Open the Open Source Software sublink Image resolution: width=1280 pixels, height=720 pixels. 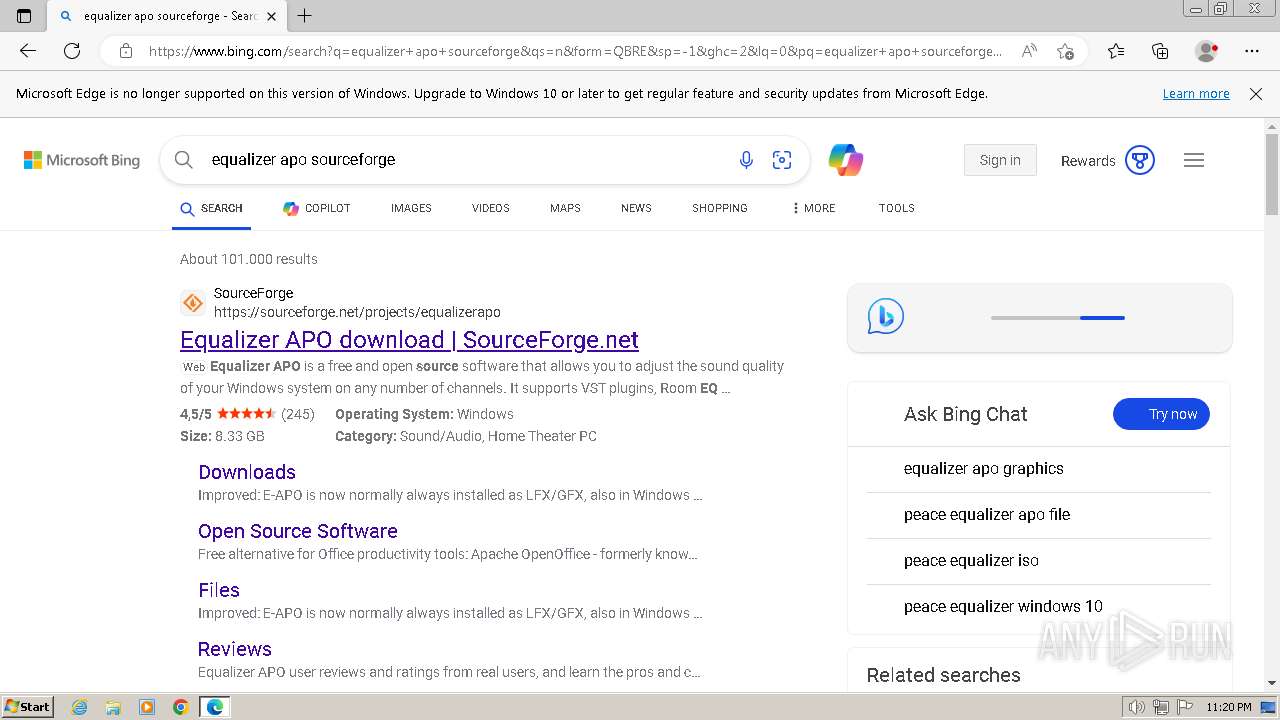pos(298,531)
